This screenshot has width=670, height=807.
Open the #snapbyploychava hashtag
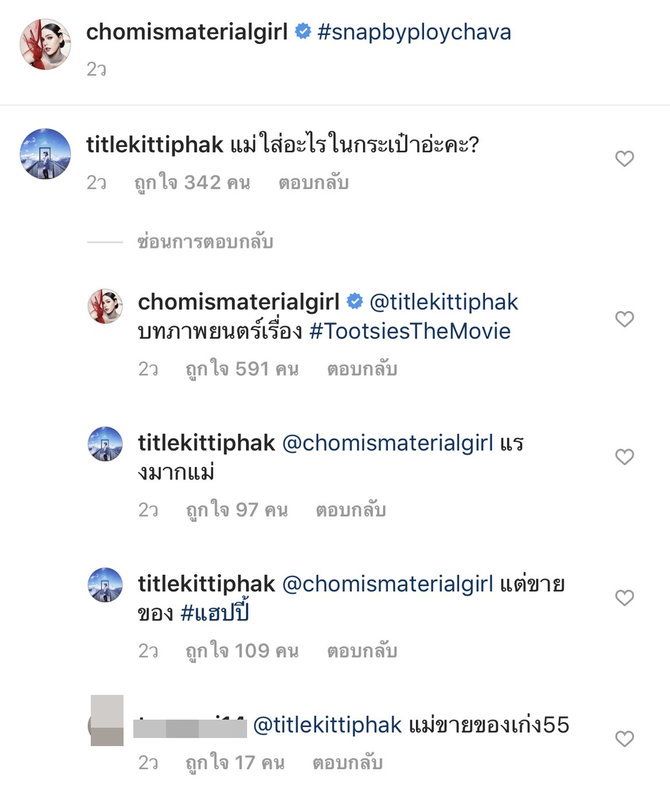pos(414,32)
